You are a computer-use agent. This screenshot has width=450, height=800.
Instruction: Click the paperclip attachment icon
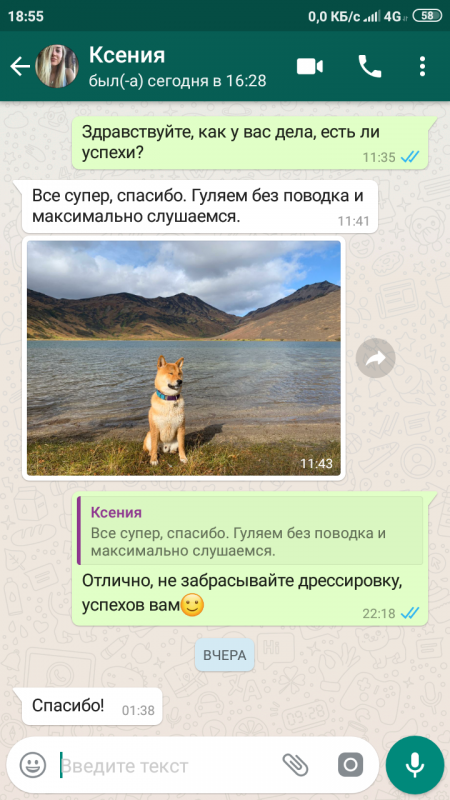(x=295, y=765)
